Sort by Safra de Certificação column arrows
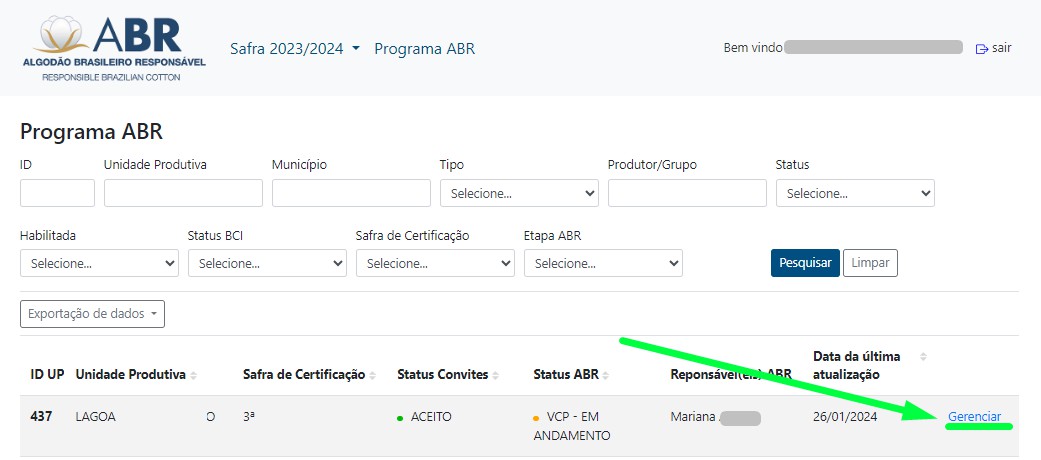 (x=373, y=375)
